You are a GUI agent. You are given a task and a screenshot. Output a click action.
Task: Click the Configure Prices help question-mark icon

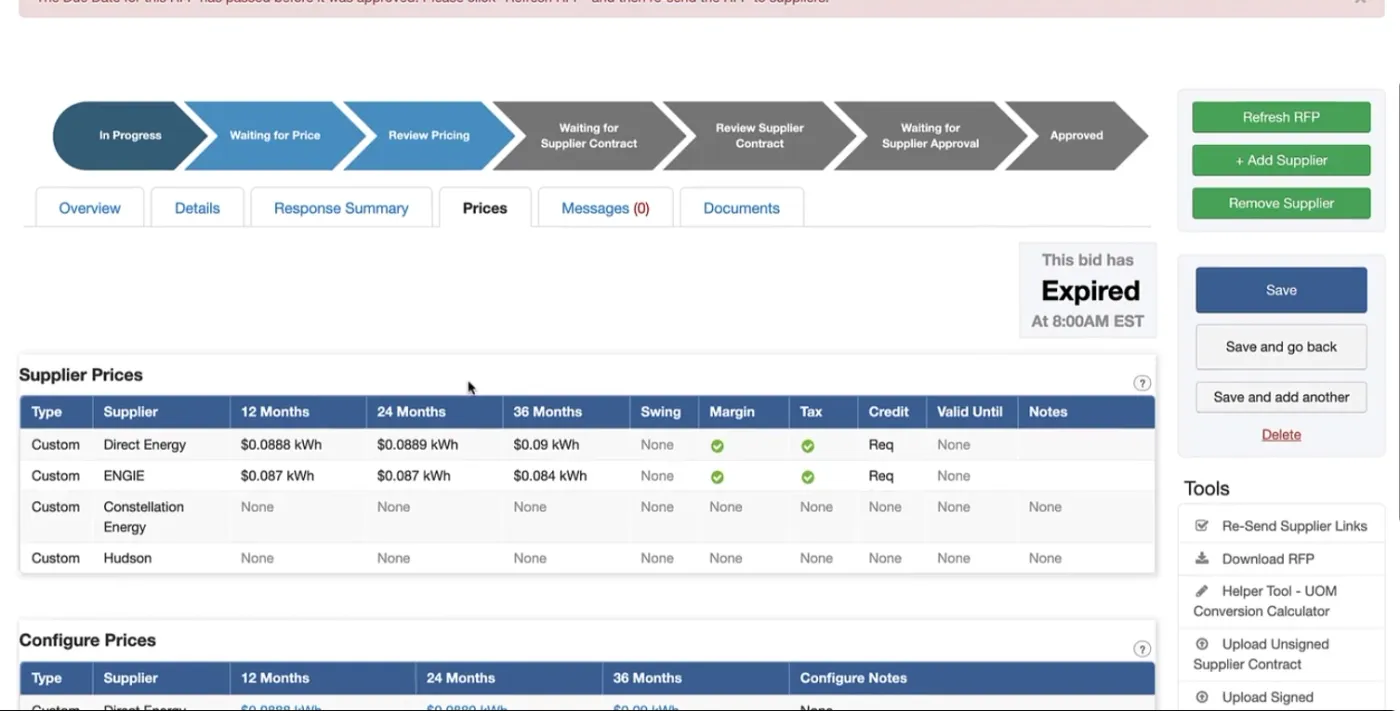[1142, 649]
